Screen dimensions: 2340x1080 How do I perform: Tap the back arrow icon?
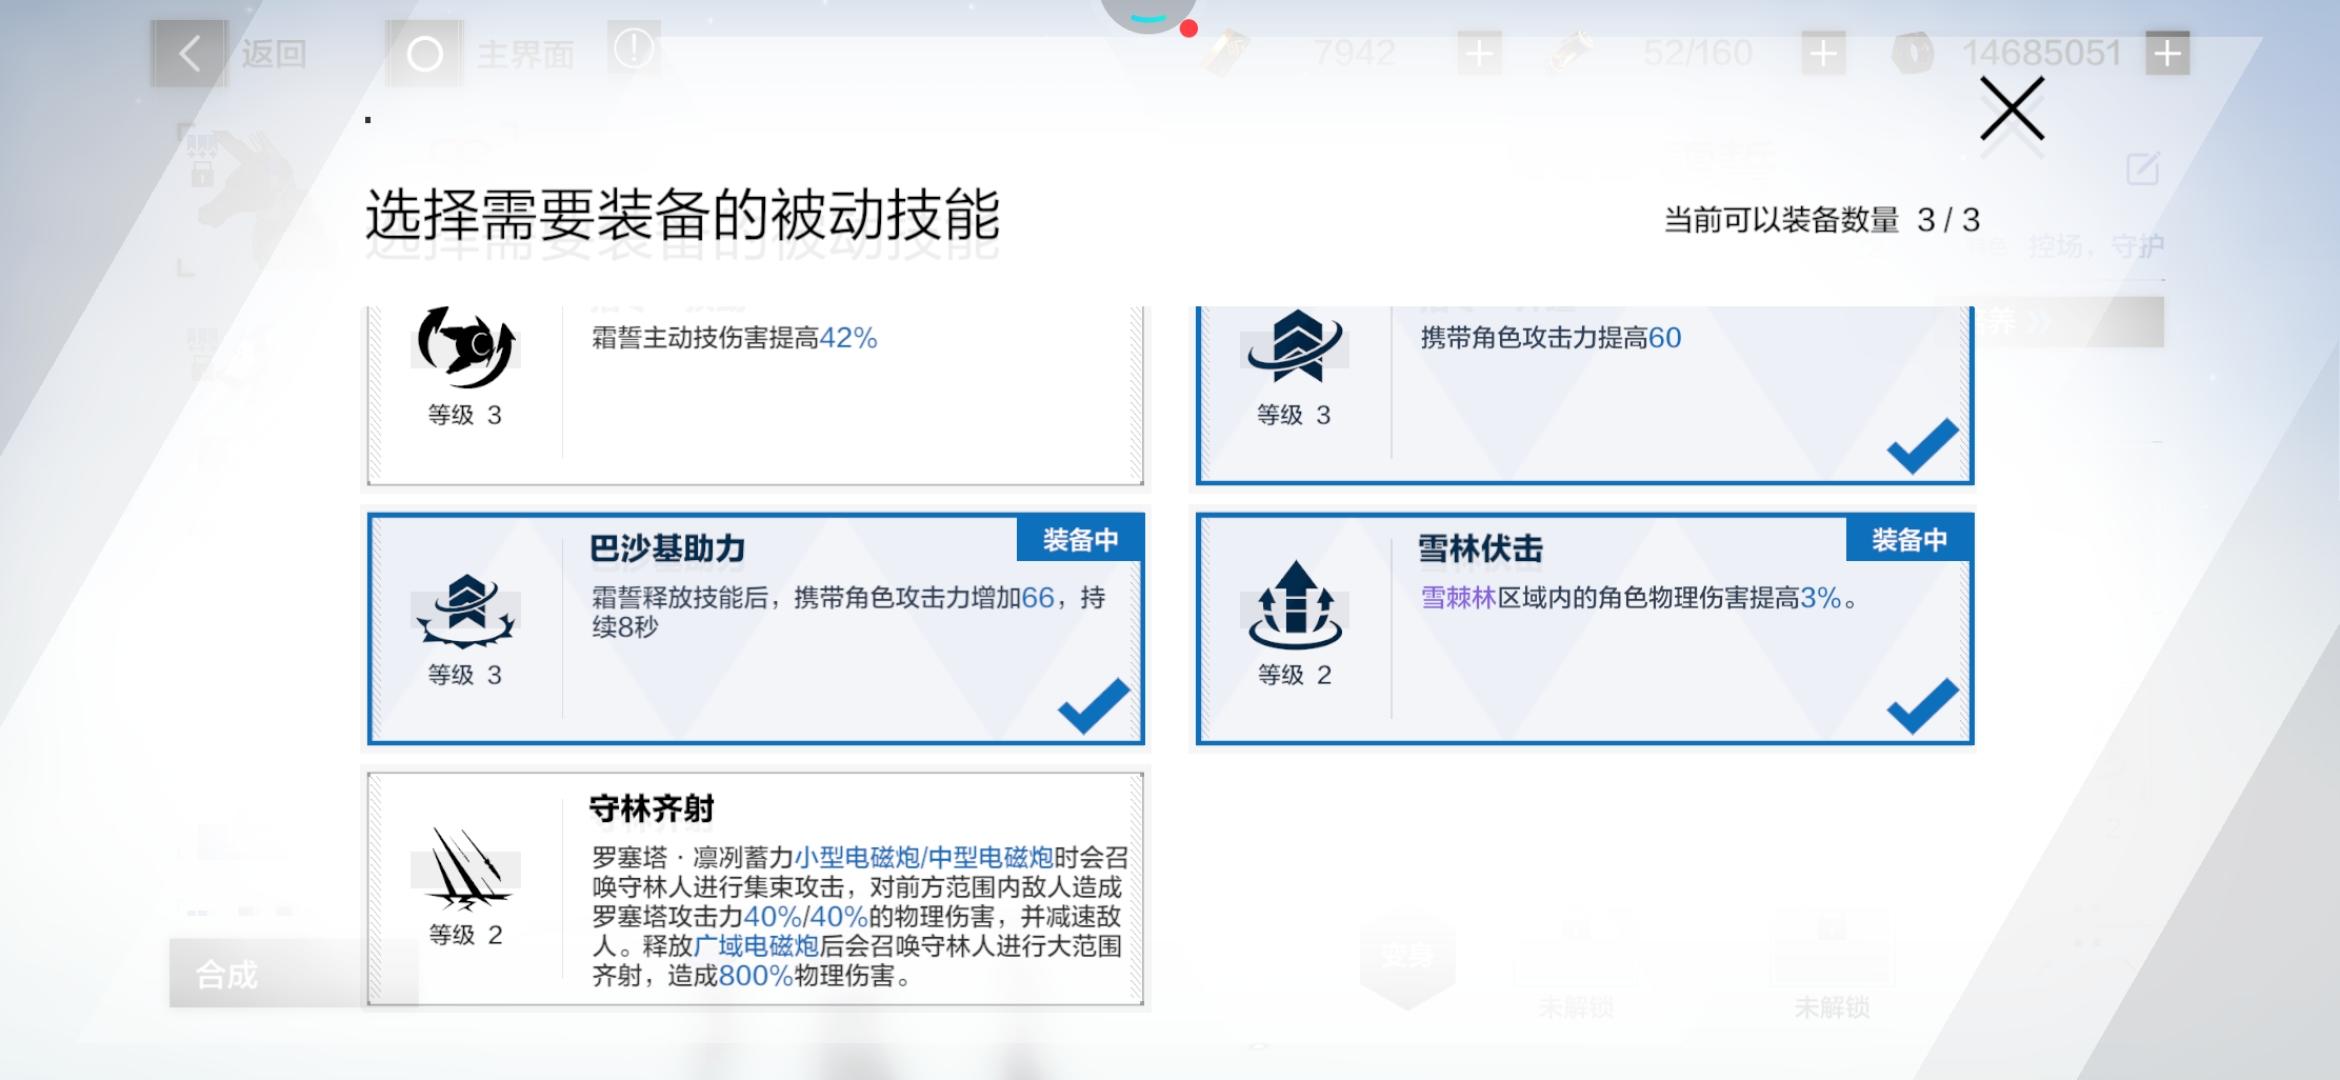coord(190,53)
